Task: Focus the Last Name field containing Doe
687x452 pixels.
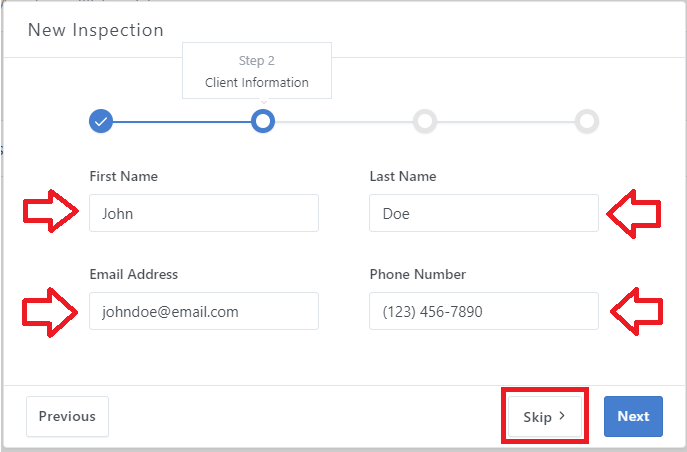Action: click(x=483, y=213)
